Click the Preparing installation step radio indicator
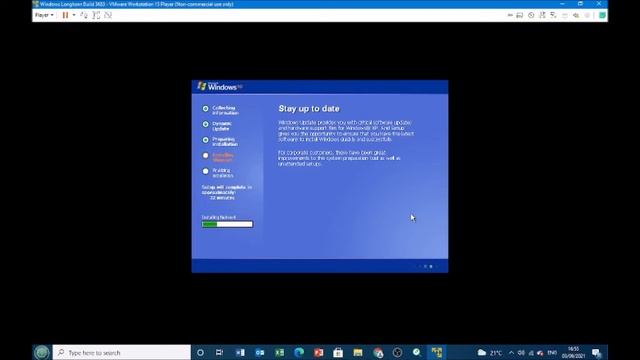The width and height of the screenshot is (640, 360). click(205, 140)
